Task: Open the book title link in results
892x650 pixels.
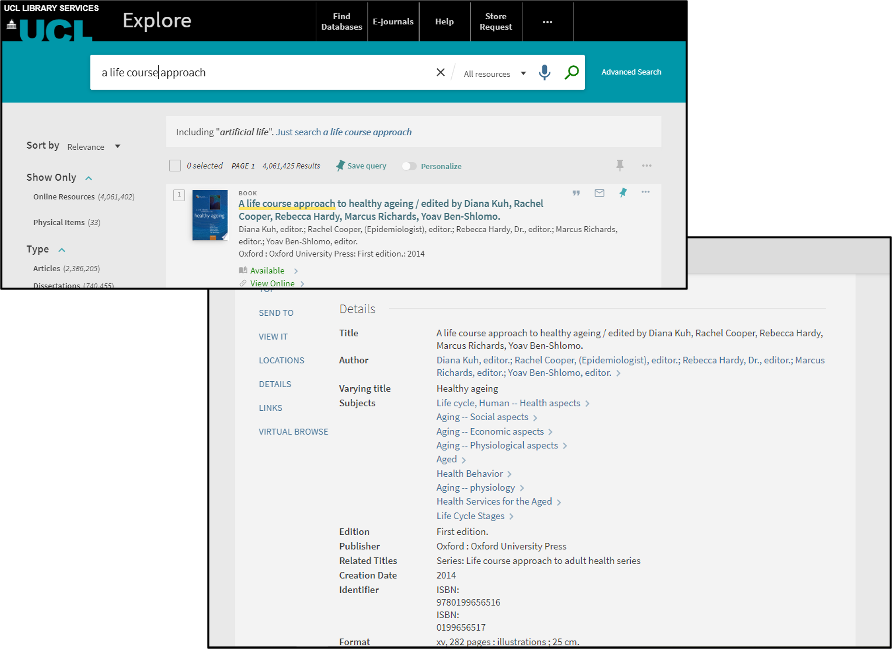Action: 391,210
